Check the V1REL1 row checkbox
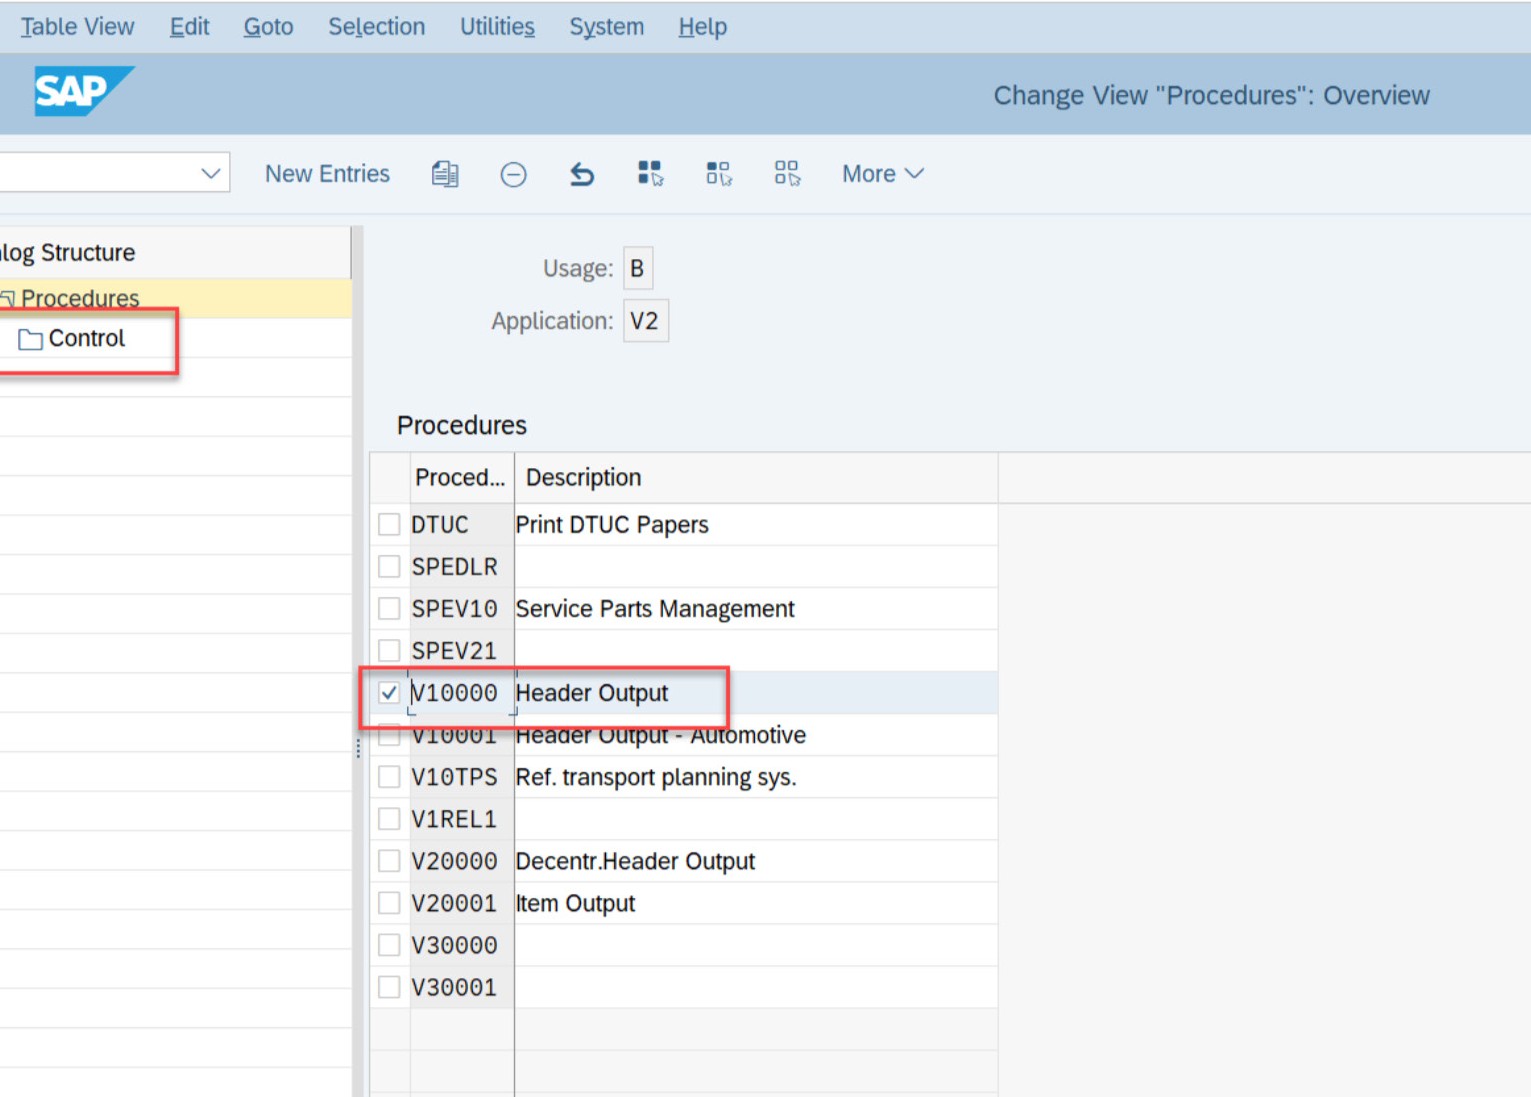Screen dimensions: 1531x1097 pyautogui.click(x=389, y=818)
